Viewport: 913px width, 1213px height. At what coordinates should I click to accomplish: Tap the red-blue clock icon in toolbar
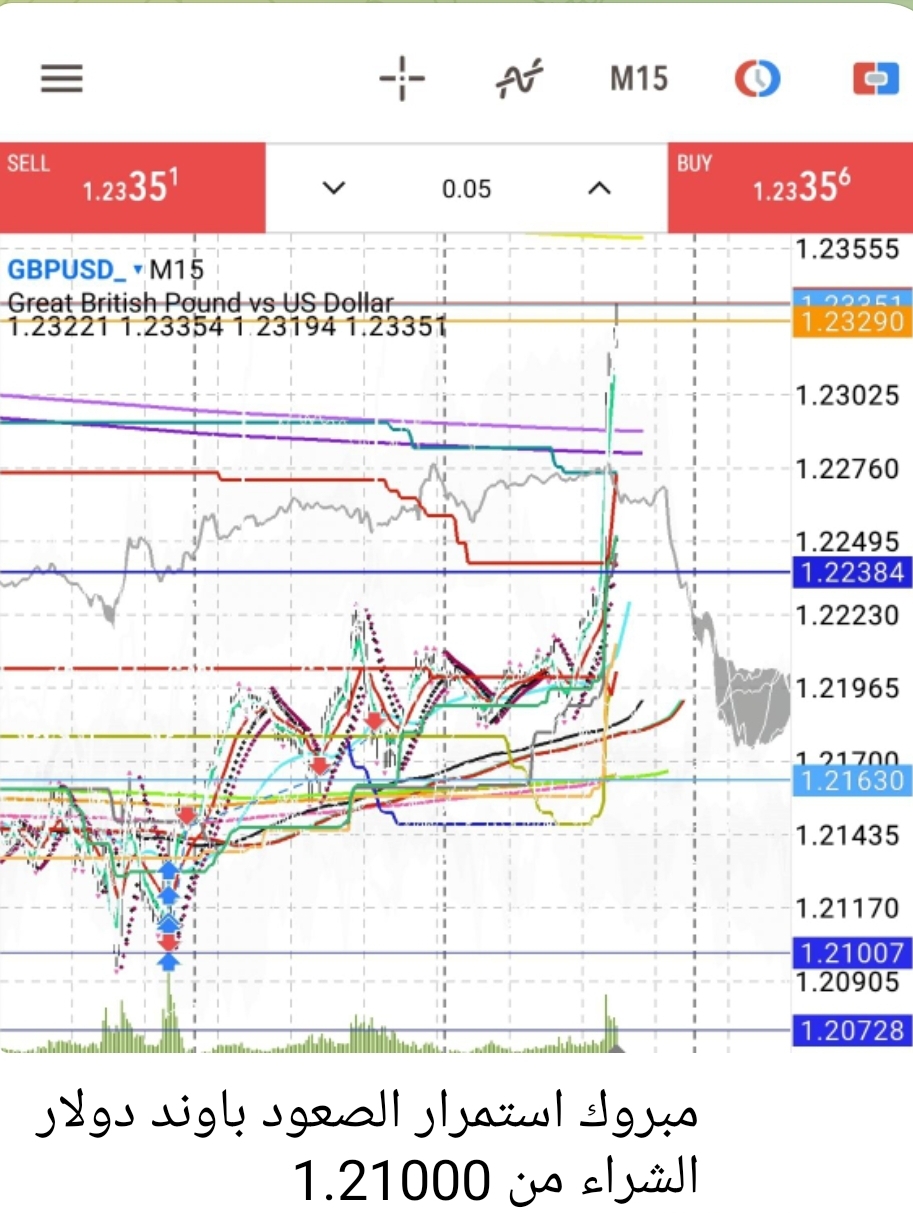tap(757, 79)
